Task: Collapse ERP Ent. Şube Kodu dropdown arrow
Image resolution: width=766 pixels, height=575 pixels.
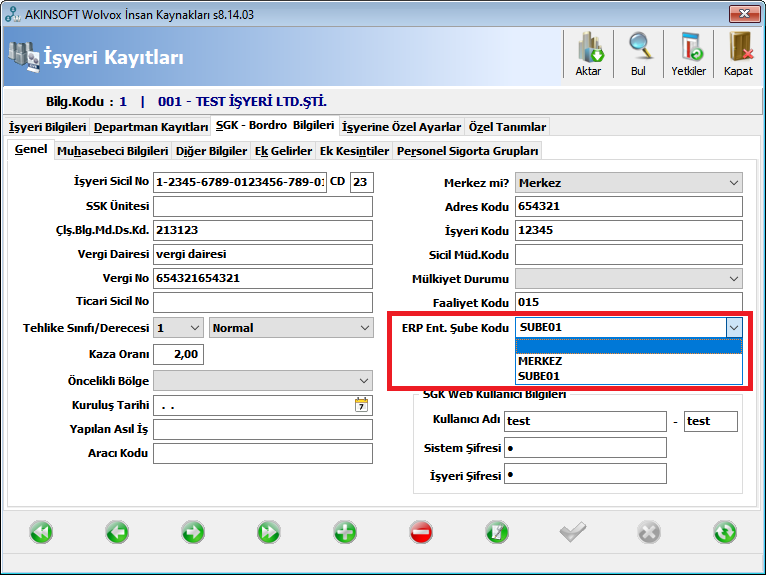Action: click(x=734, y=327)
